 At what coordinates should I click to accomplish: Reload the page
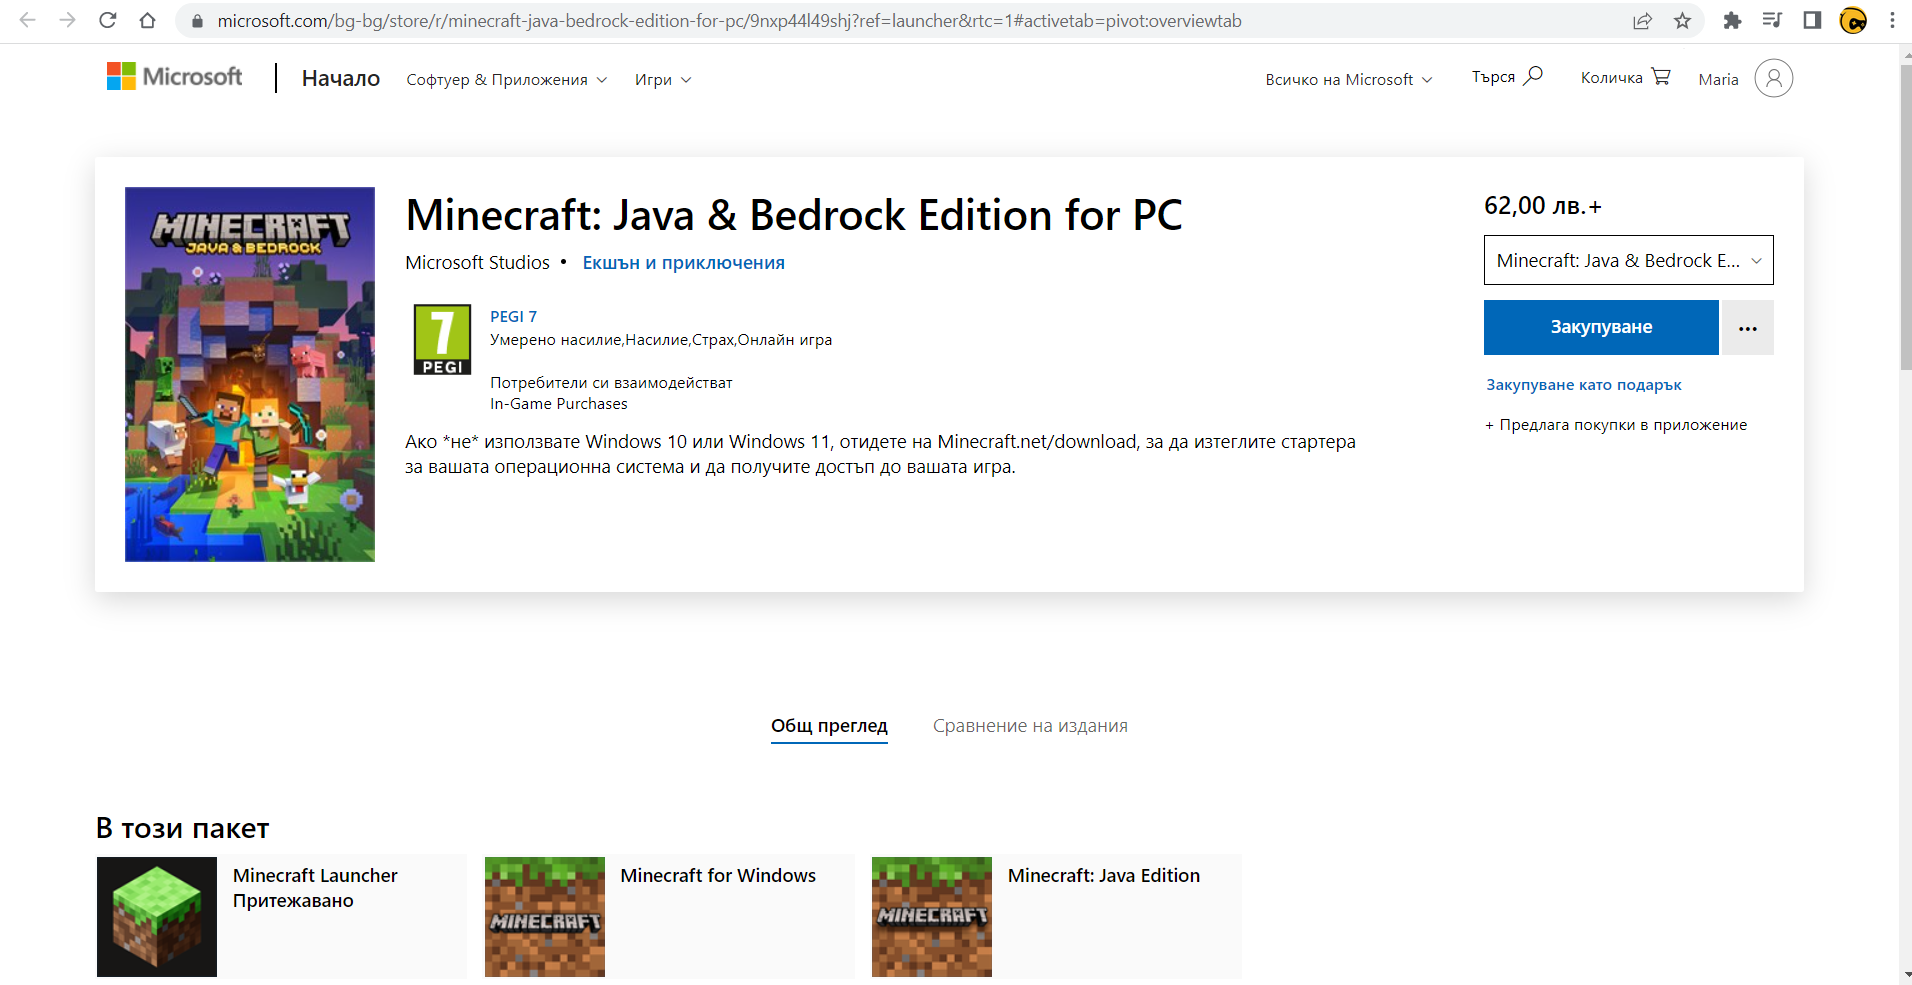(108, 21)
